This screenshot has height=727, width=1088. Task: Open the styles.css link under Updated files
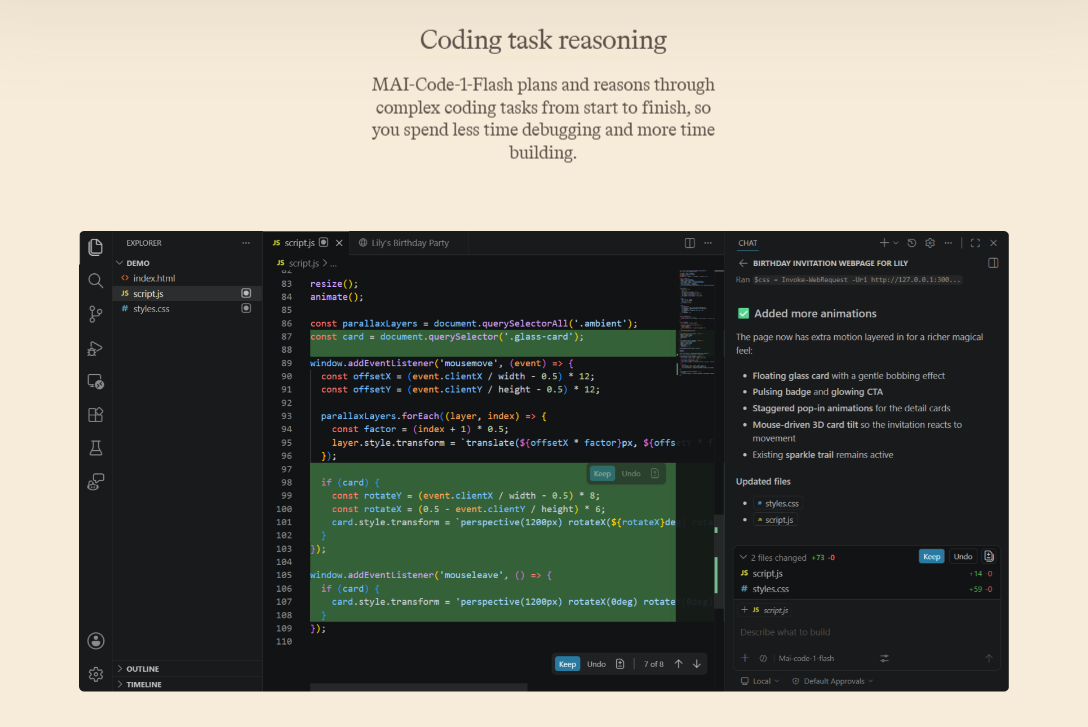[x=778, y=504]
